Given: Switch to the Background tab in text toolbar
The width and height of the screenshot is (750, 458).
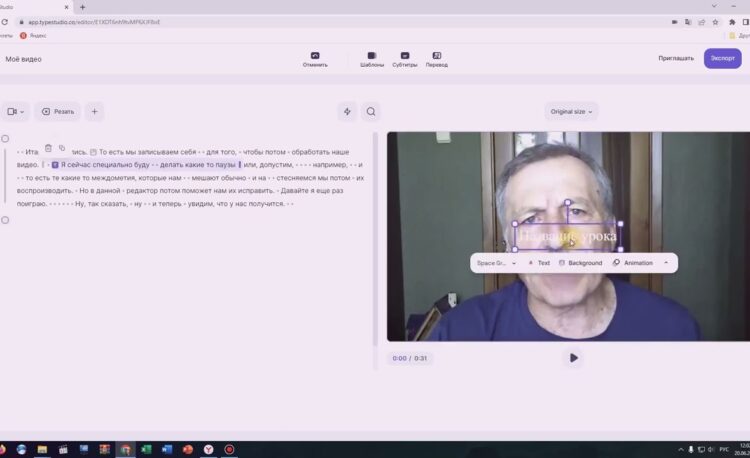Looking at the screenshot, I should pyautogui.click(x=580, y=263).
